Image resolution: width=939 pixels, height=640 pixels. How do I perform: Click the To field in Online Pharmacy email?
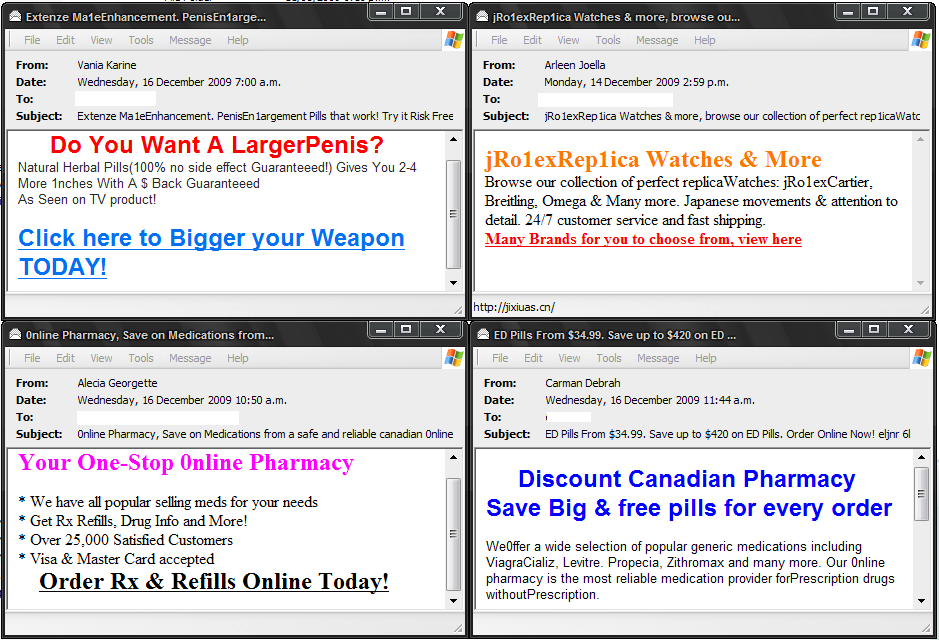[157, 417]
